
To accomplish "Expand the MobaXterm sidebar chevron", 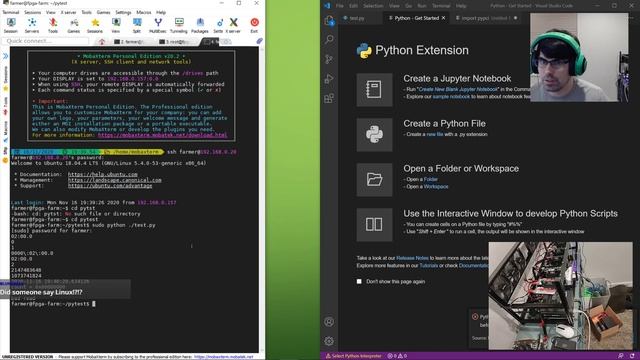I will (x=5, y=56).
